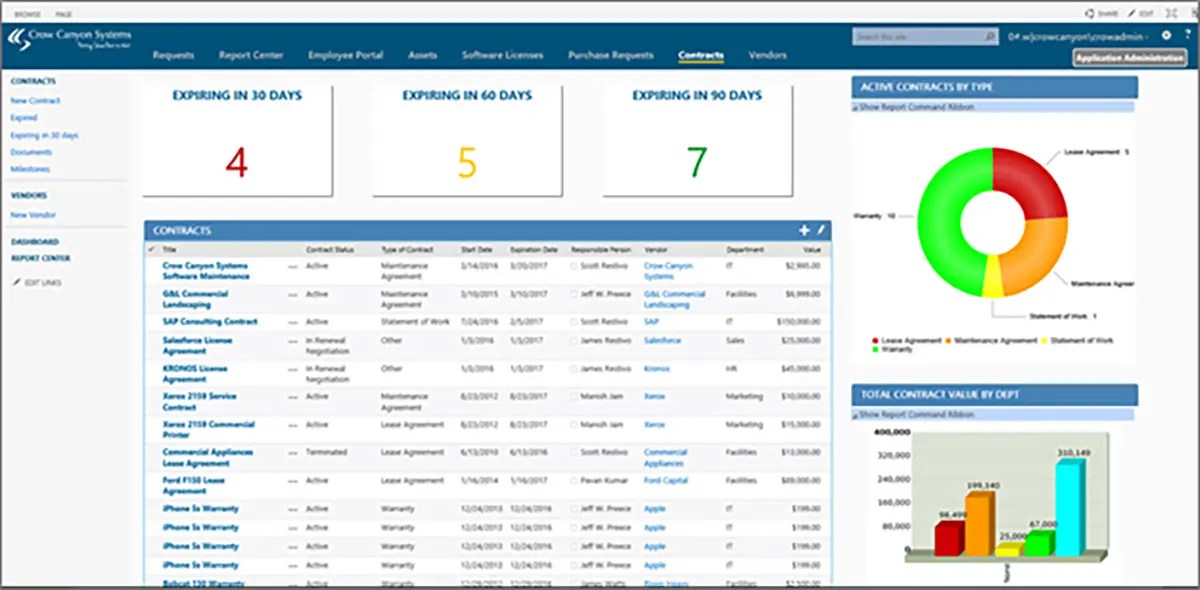
Task: Go to the Report Center tab
Action: tap(251, 56)
